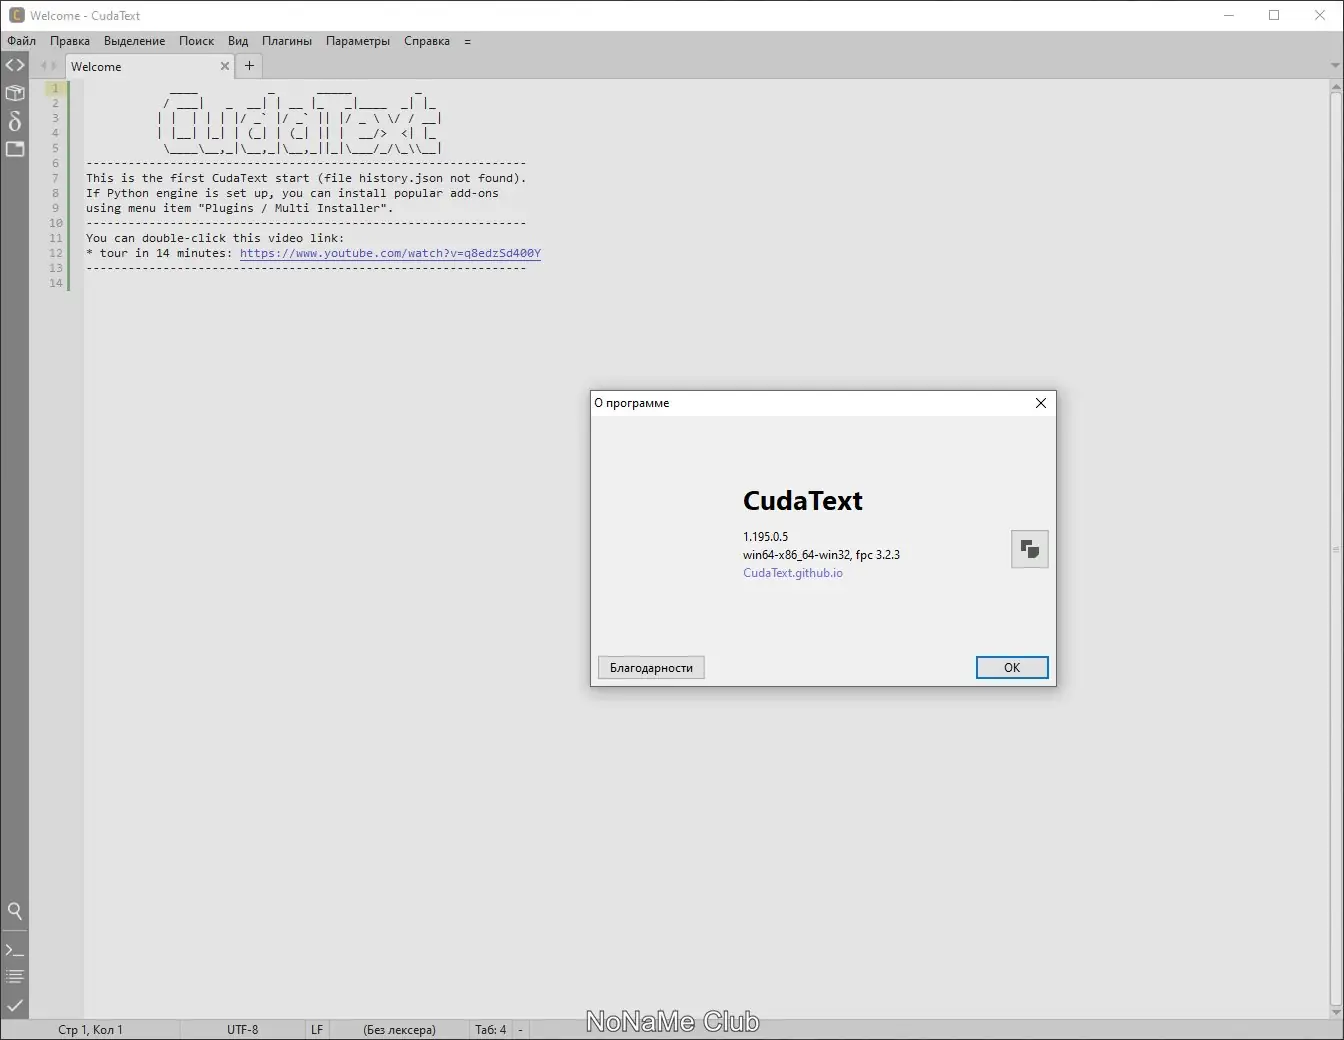Viewport: 1344px width, 1040px height.
Task: Open the Параметры menu
Action: 358,41
